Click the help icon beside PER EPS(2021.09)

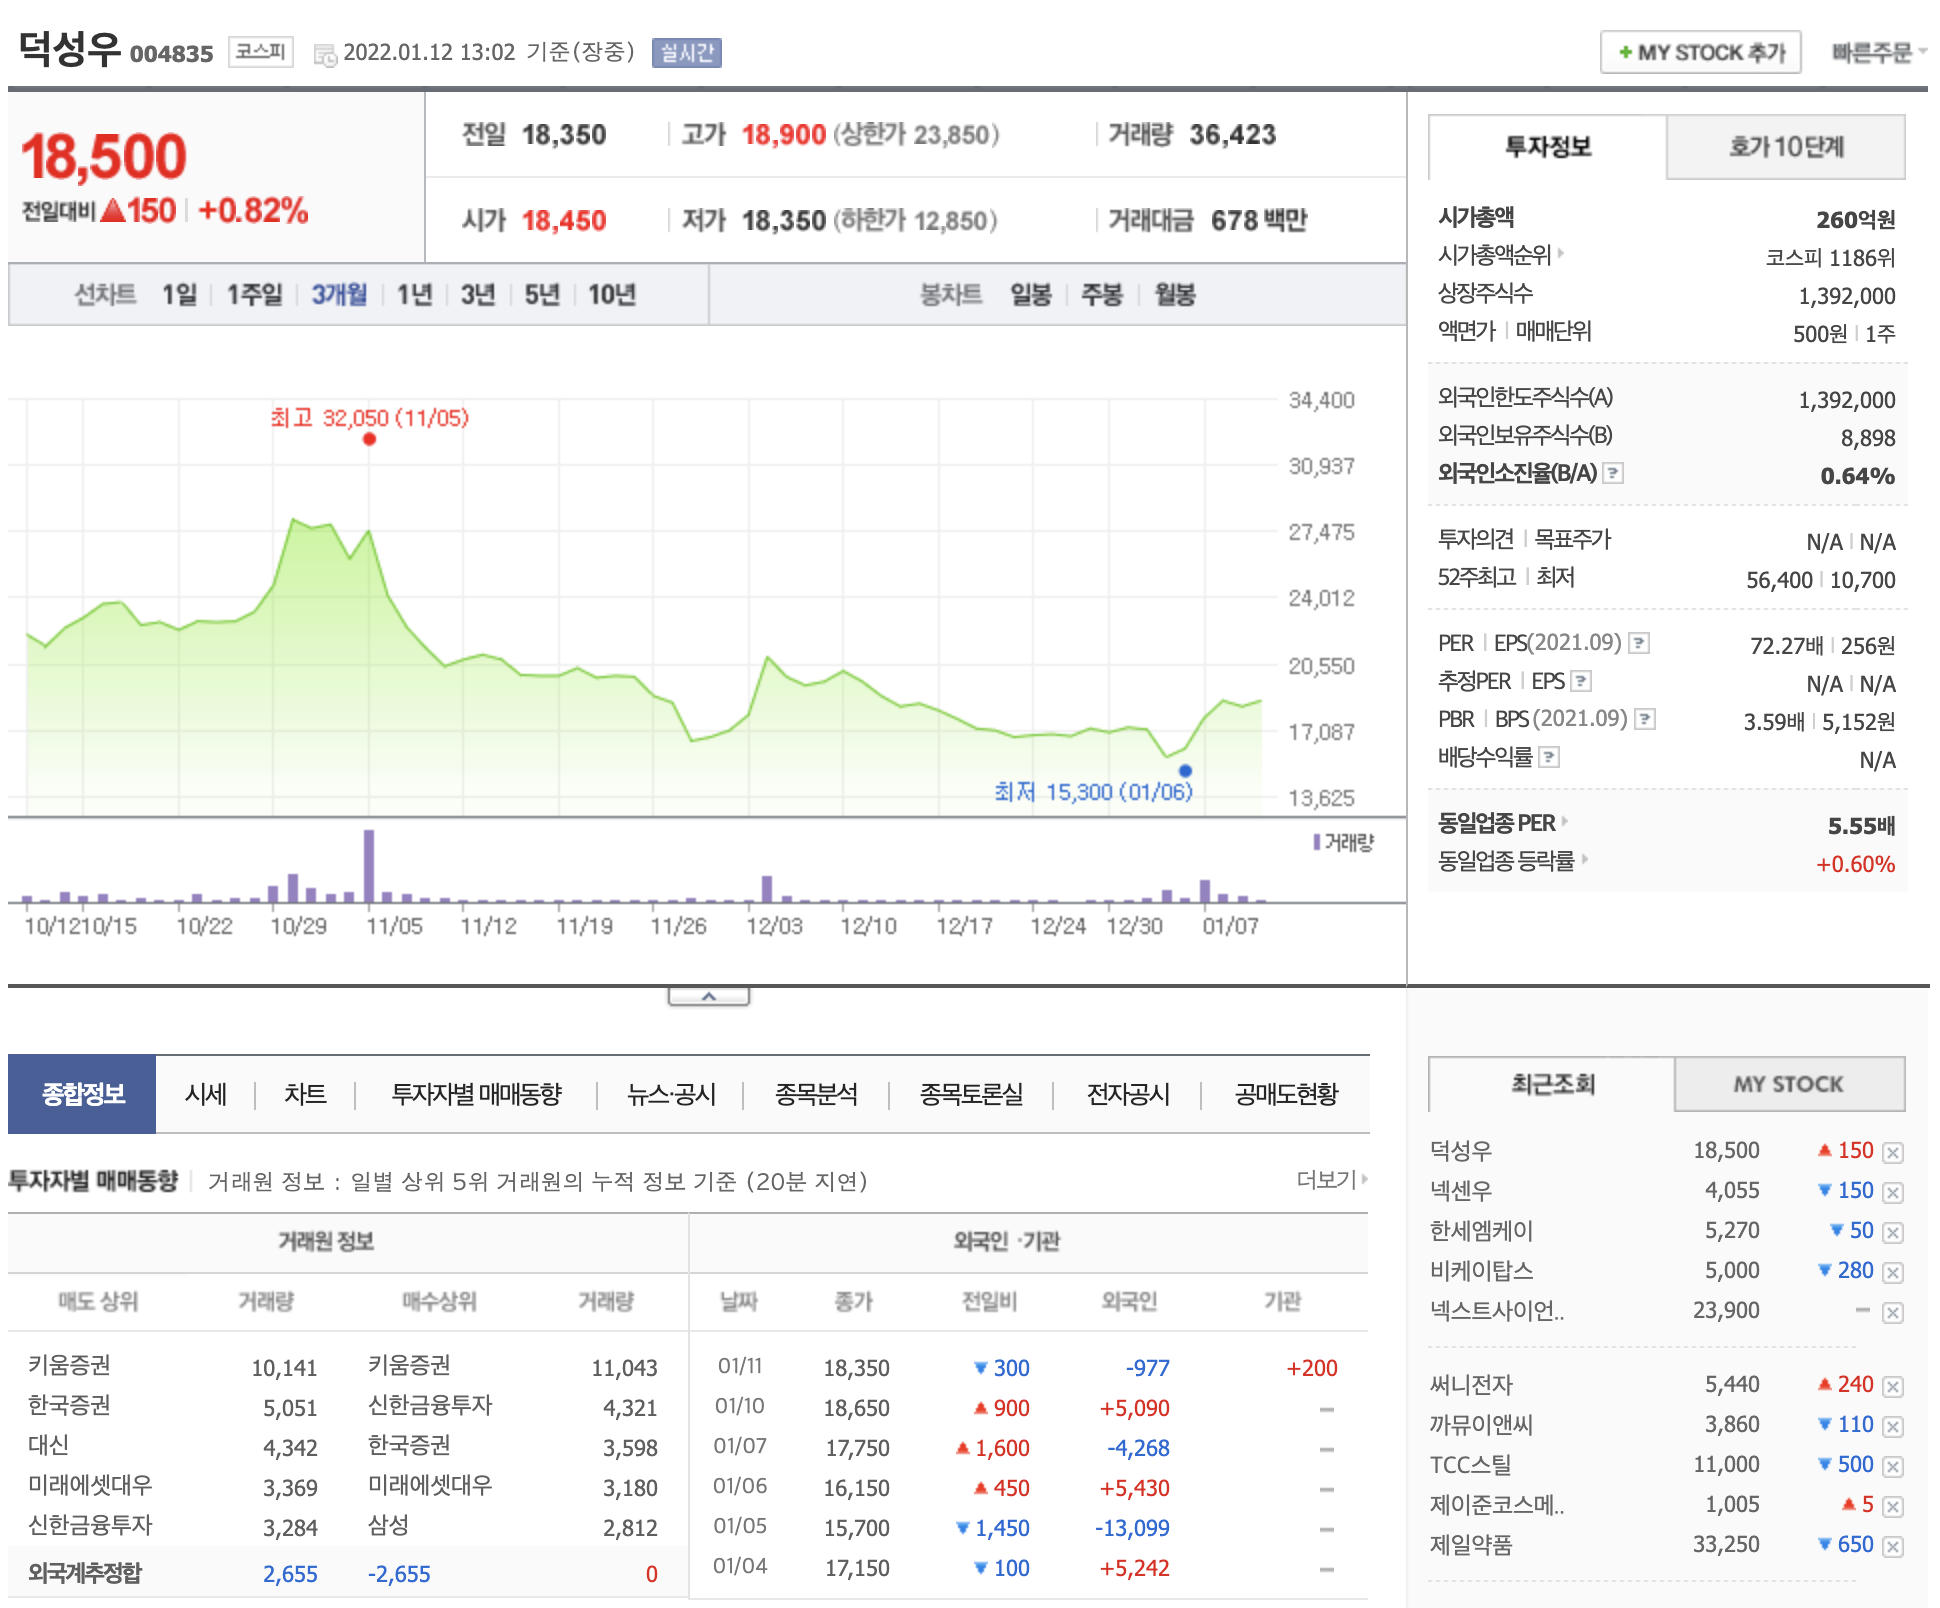pos(1638,643)
